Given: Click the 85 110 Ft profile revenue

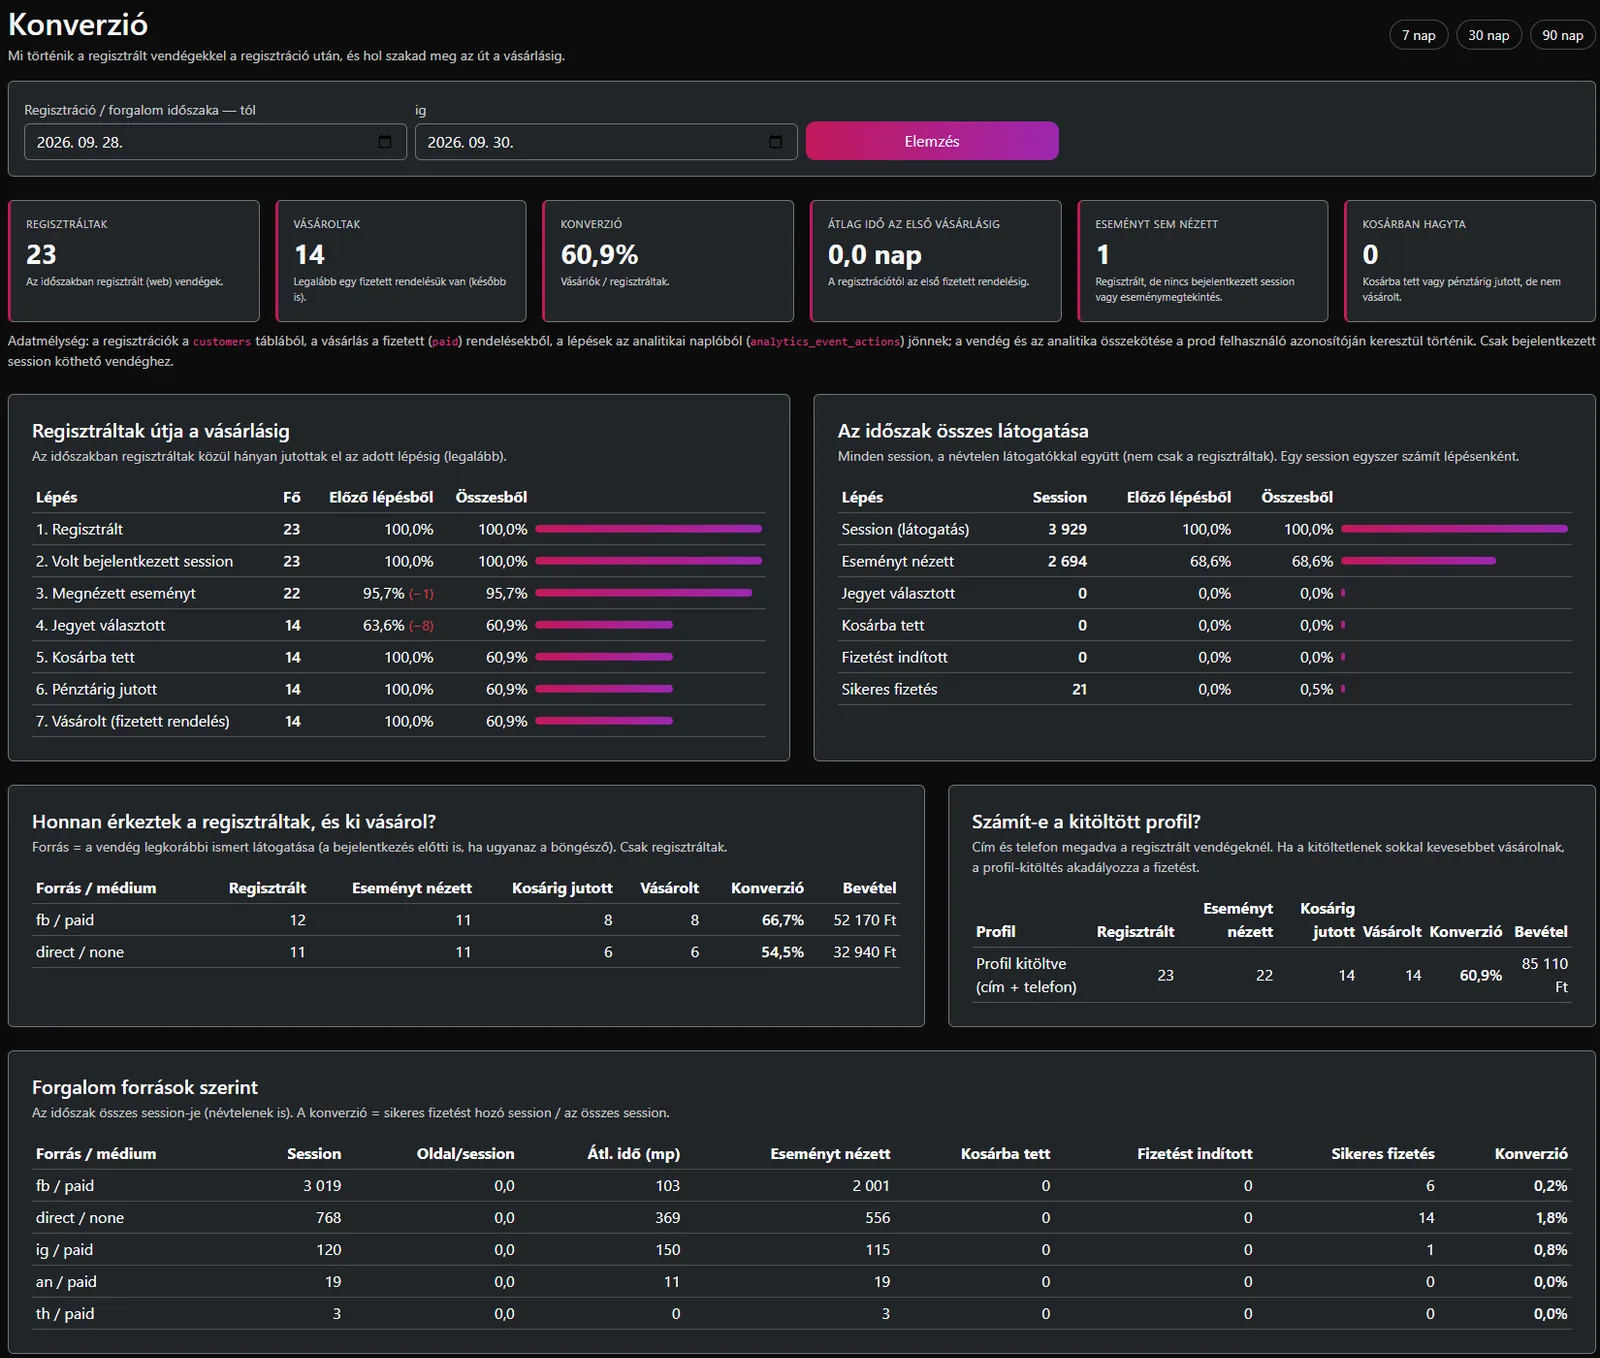Looking at the screenshot, I should tap(1545, 975).
